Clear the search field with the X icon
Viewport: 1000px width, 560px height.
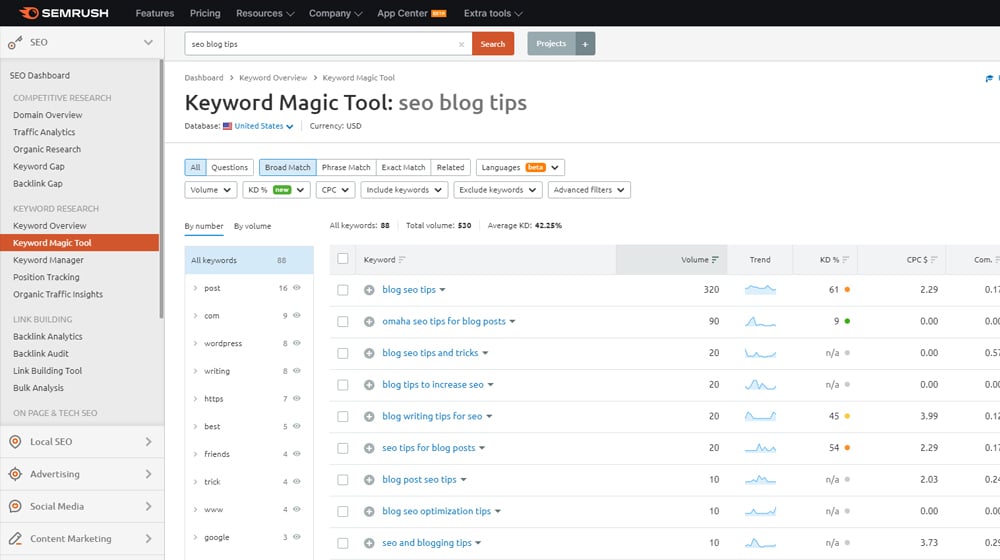tap(461, 44)
